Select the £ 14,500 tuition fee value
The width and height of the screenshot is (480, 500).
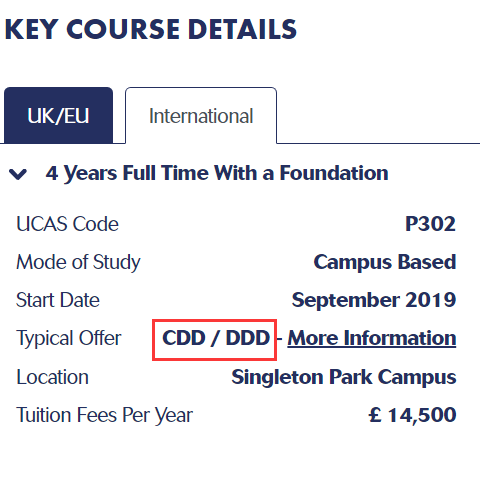pyautogui.click(x=412, y=415)
